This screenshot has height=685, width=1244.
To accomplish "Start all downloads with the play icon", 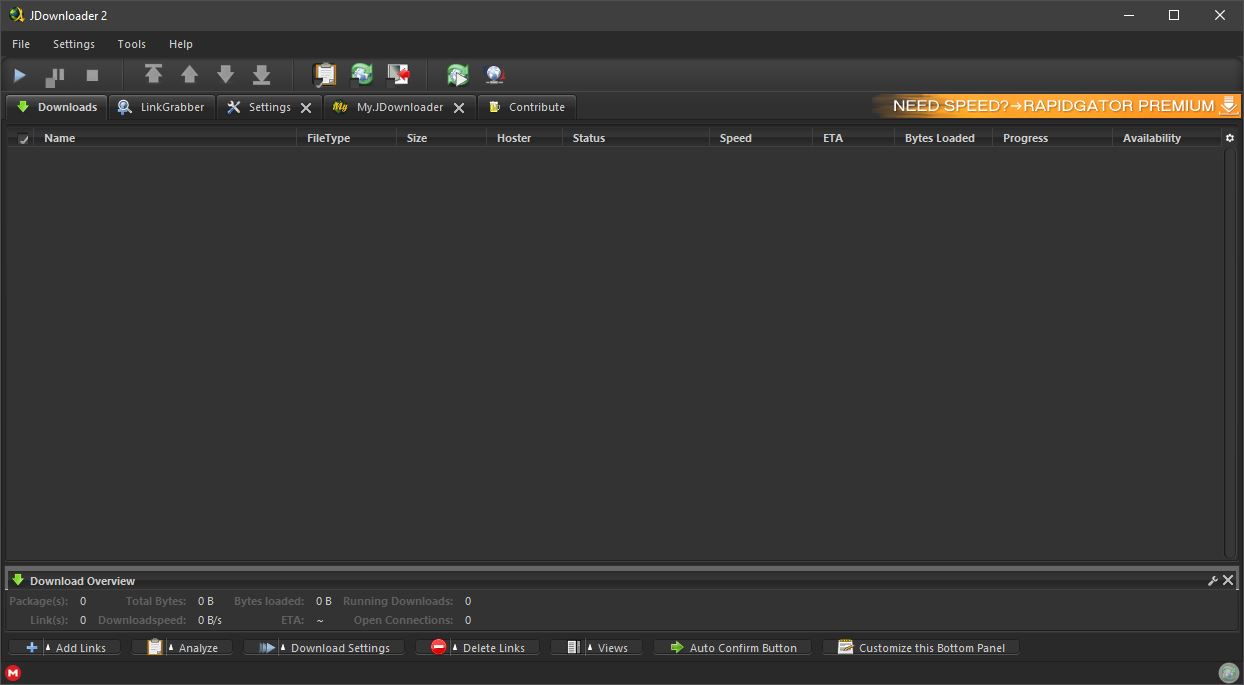I will tap(19, 75).
